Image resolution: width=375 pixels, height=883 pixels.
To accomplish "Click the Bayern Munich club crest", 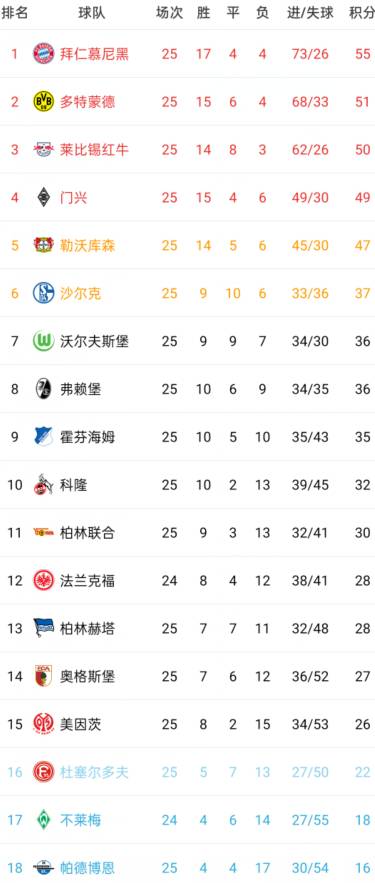I will pyautogui.click(x=43, y=53).
